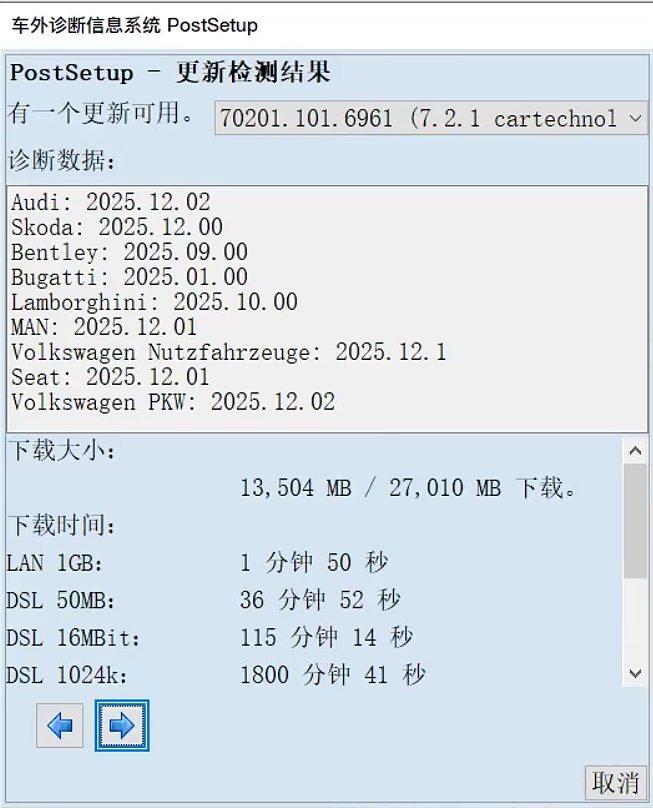Select the Bugatti: 2025.01.00 line
653x808 pixels.
click(129, 277)
